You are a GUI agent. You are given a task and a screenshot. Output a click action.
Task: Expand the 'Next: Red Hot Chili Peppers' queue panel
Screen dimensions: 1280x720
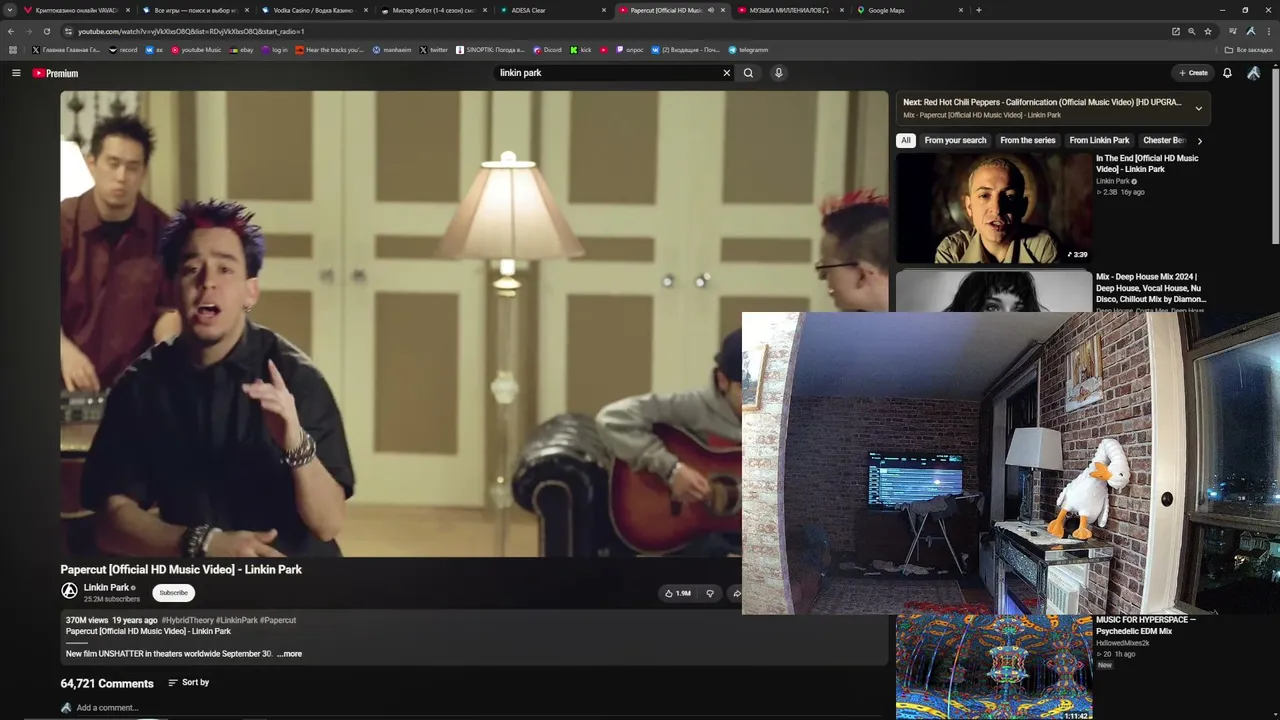coord(1199,108)
